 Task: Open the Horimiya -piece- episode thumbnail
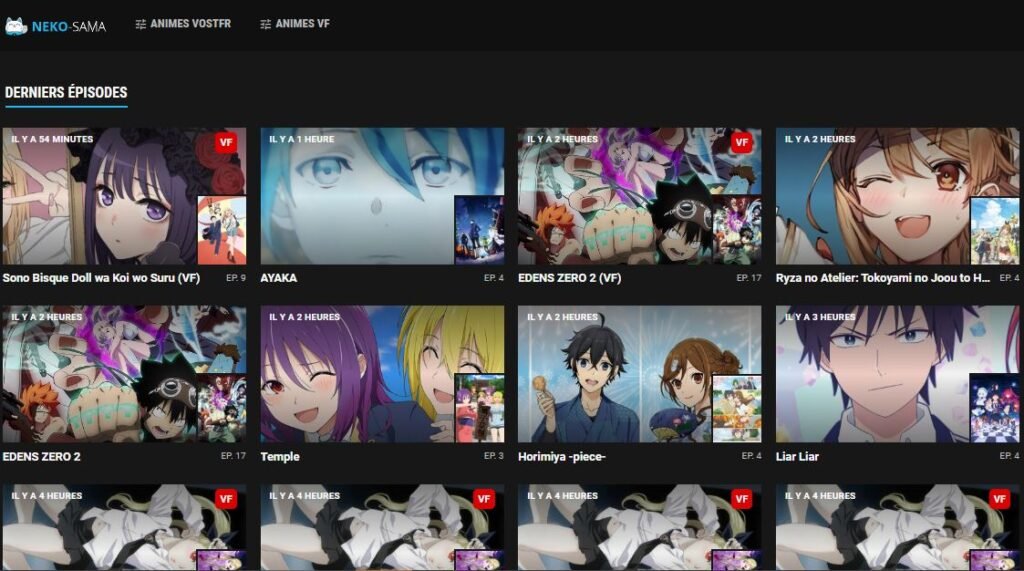click(639, 374)
